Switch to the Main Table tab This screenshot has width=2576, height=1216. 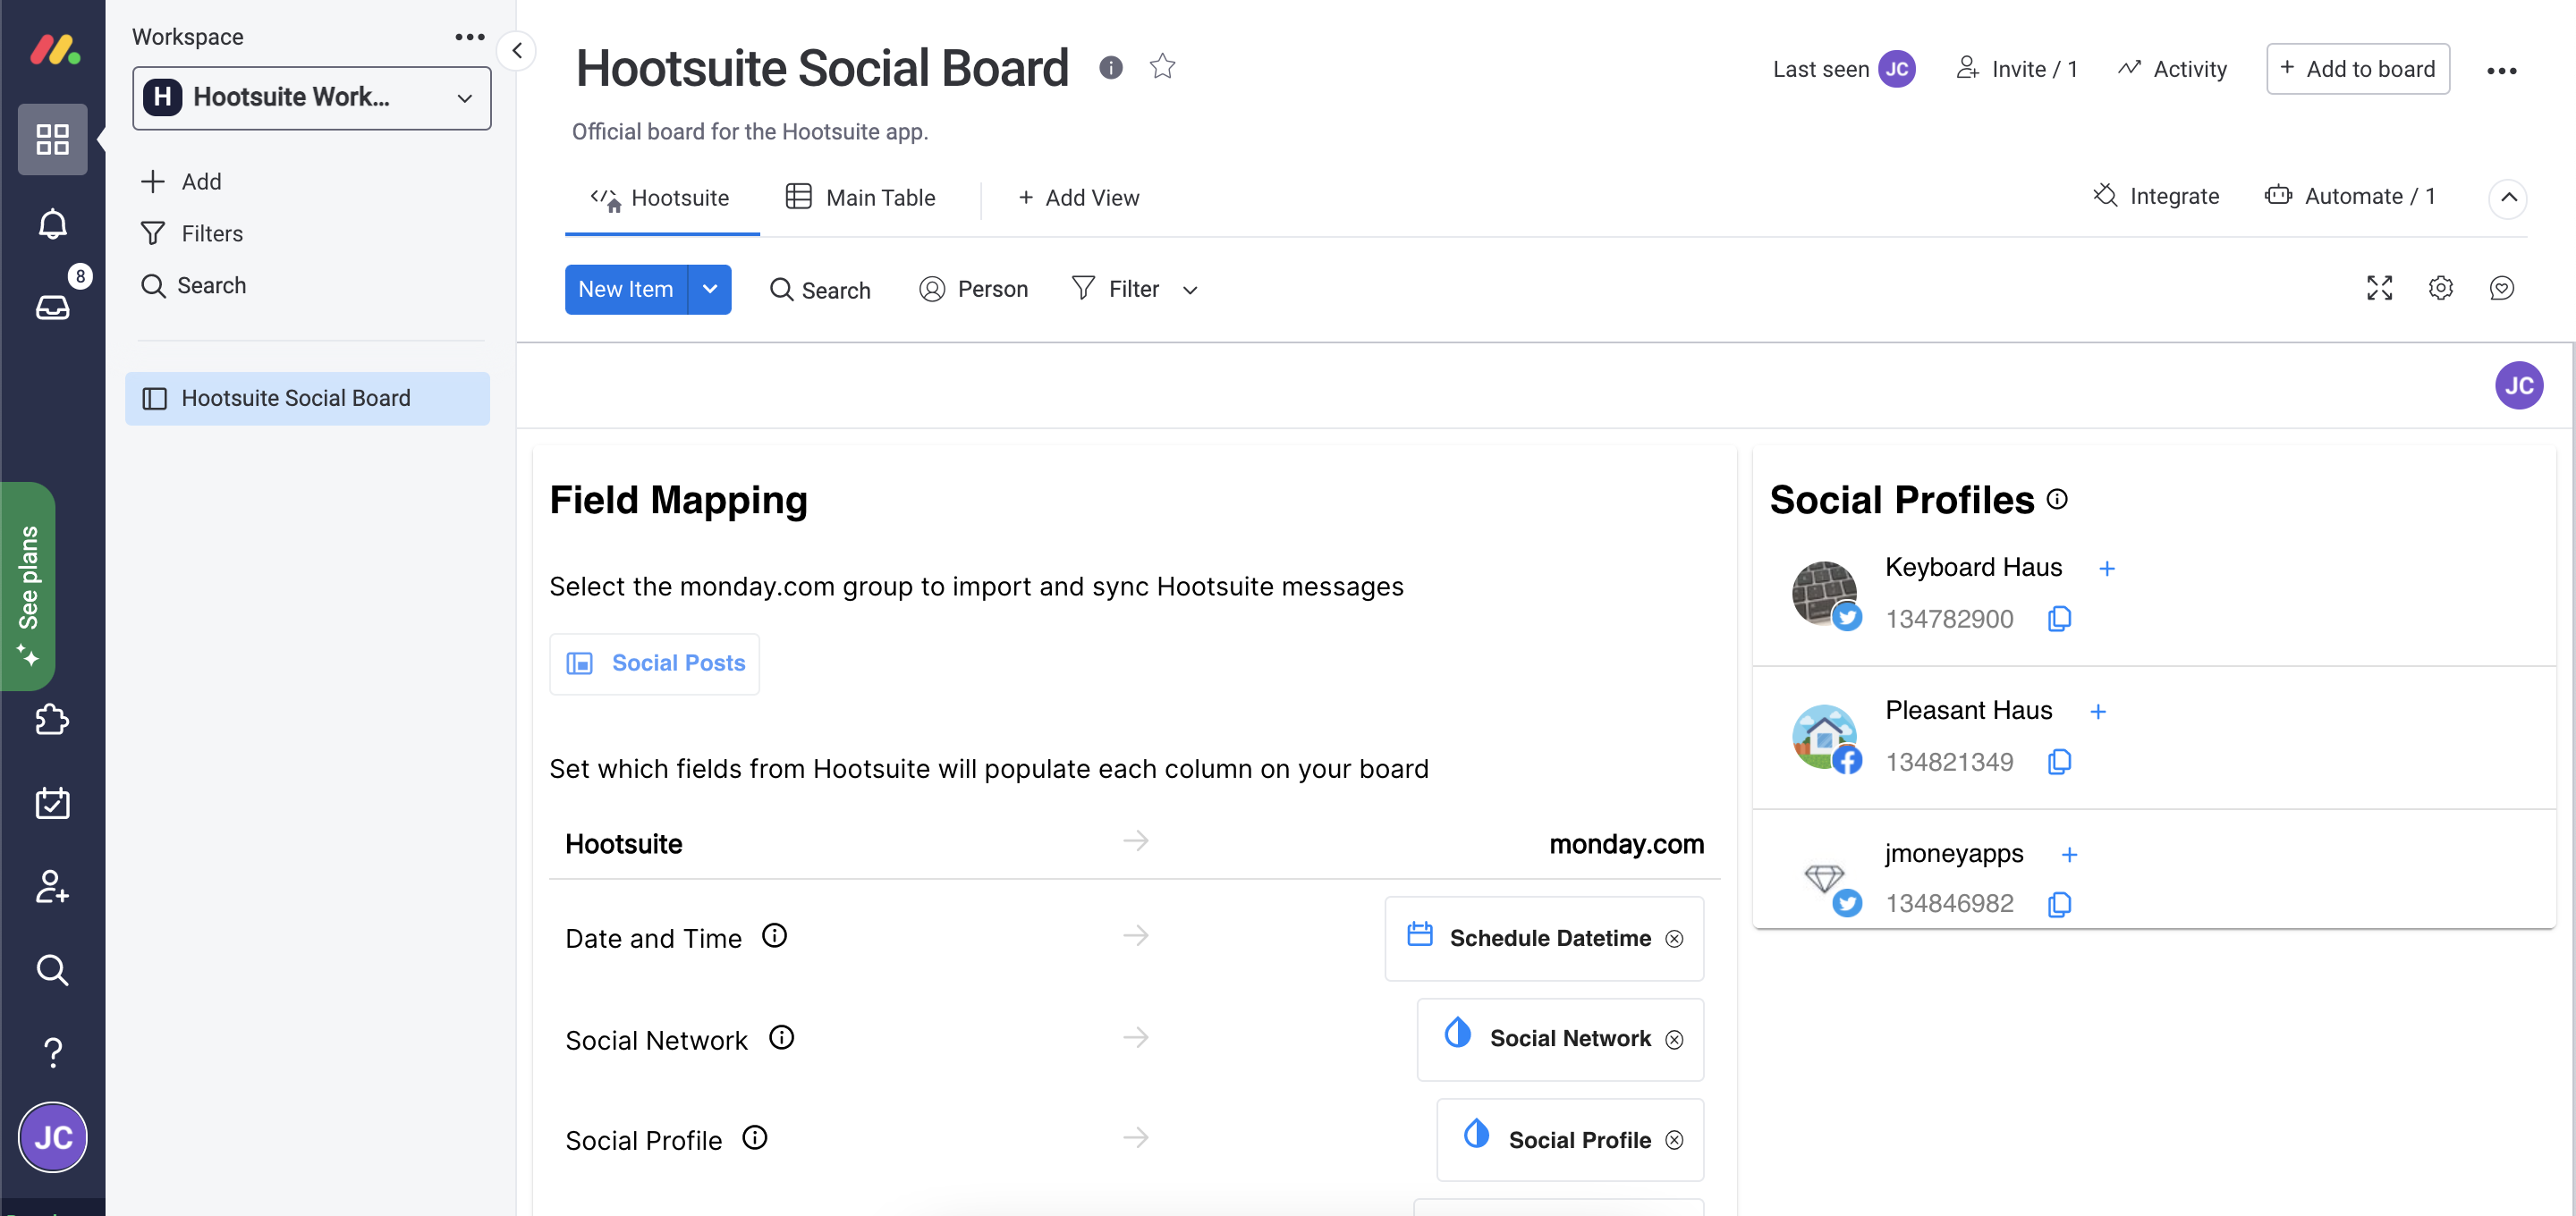click(x=861, y=197)
